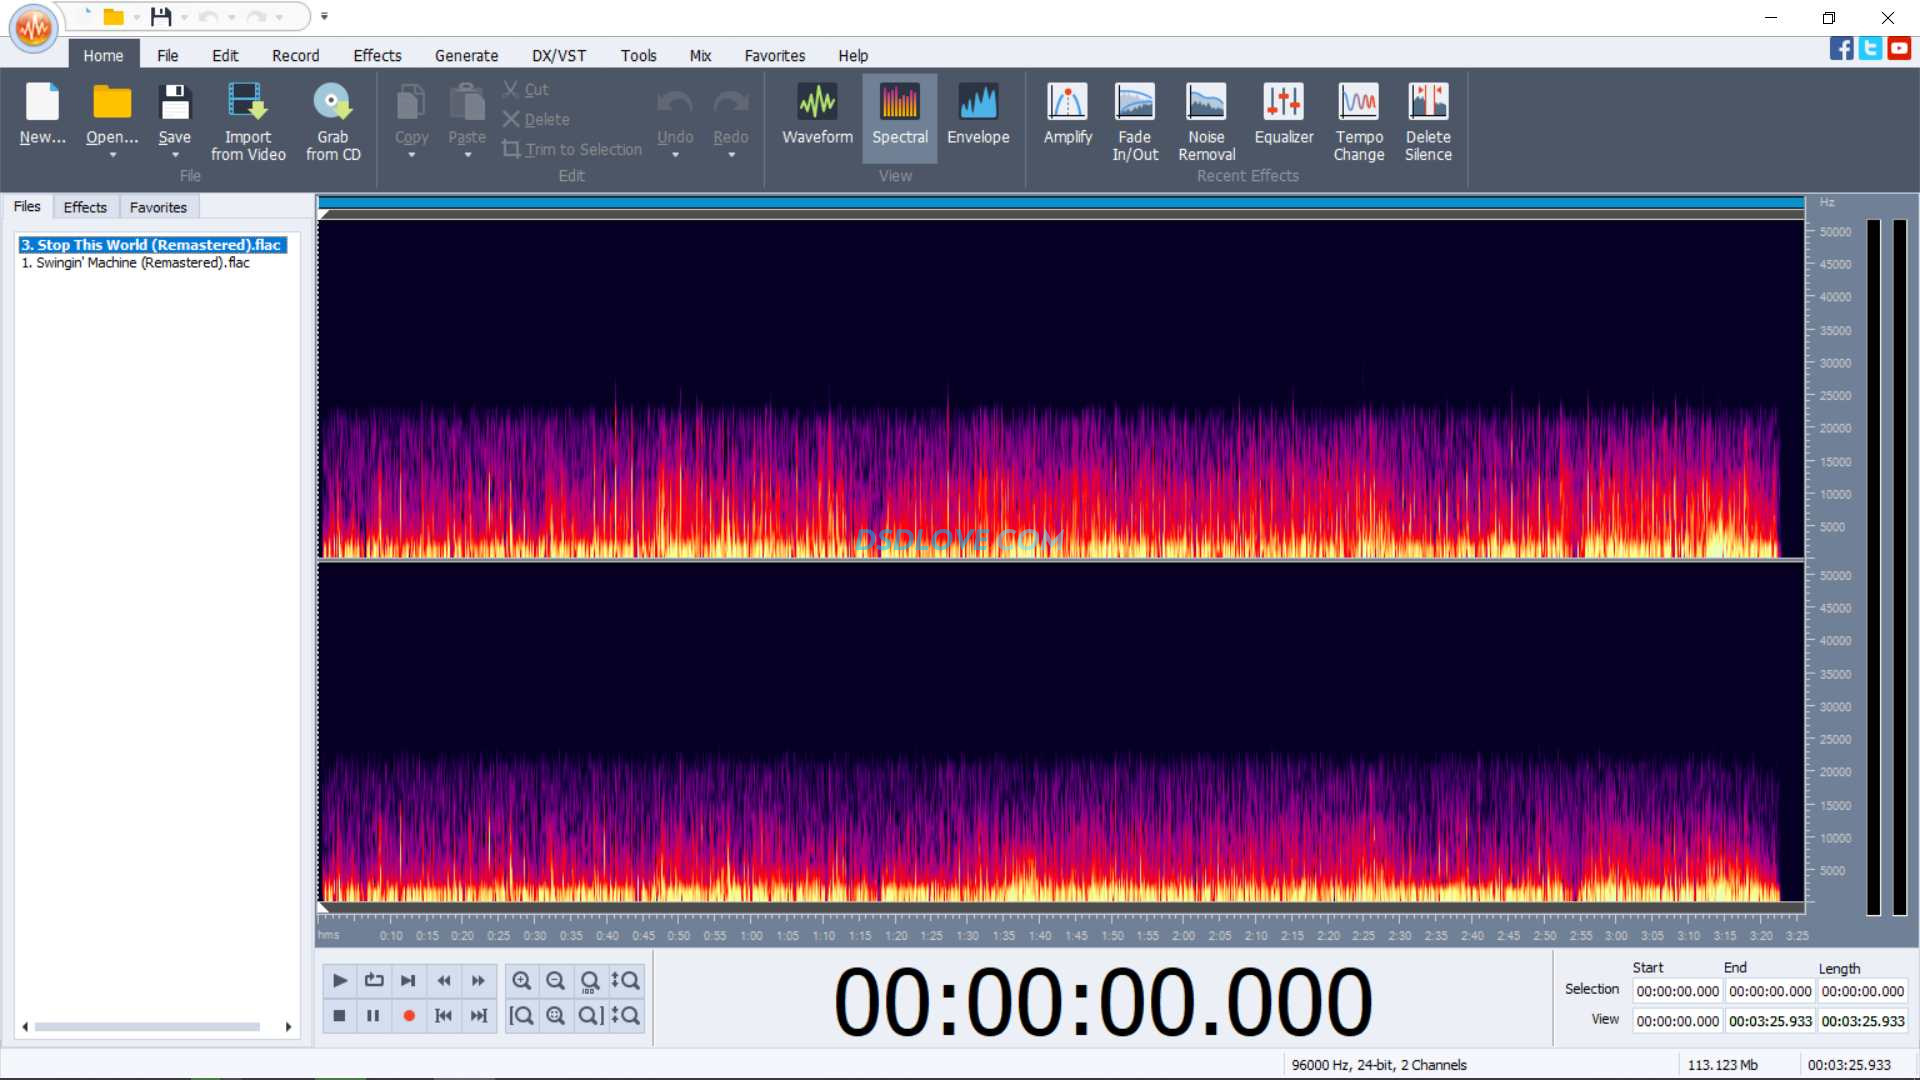Click the fast forward button

coord(478,980)
